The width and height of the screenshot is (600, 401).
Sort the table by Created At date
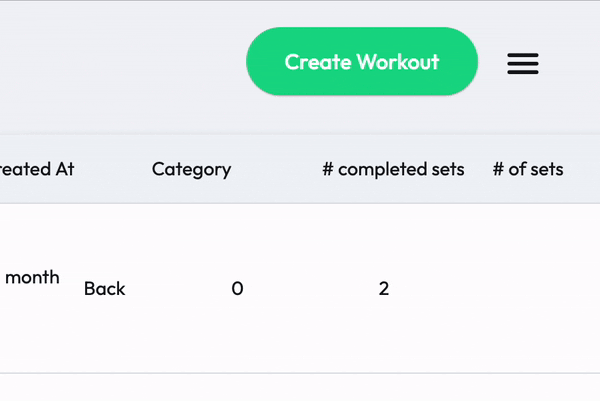[38, 169]
